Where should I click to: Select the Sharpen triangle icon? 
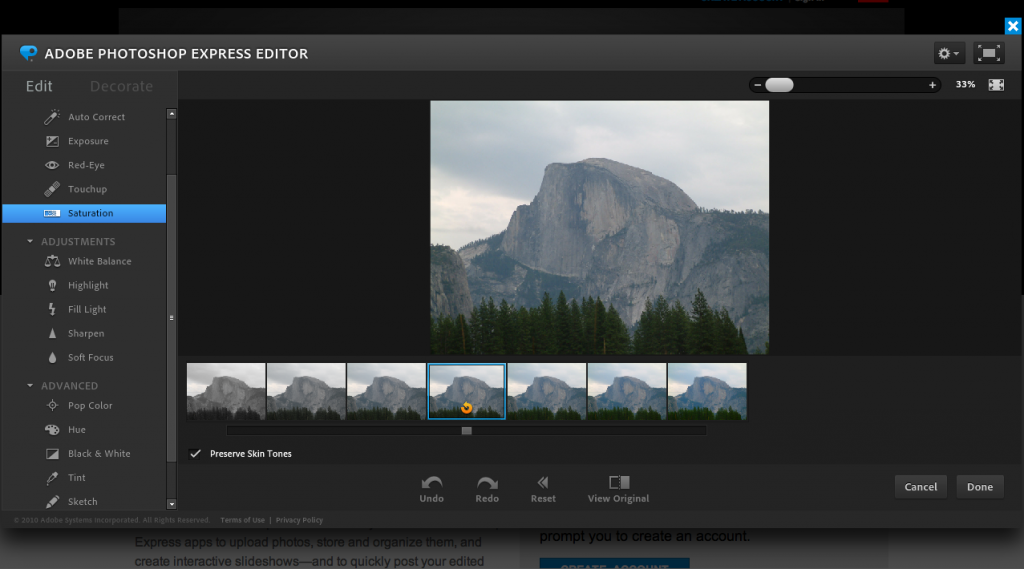[x=52, y=334]
